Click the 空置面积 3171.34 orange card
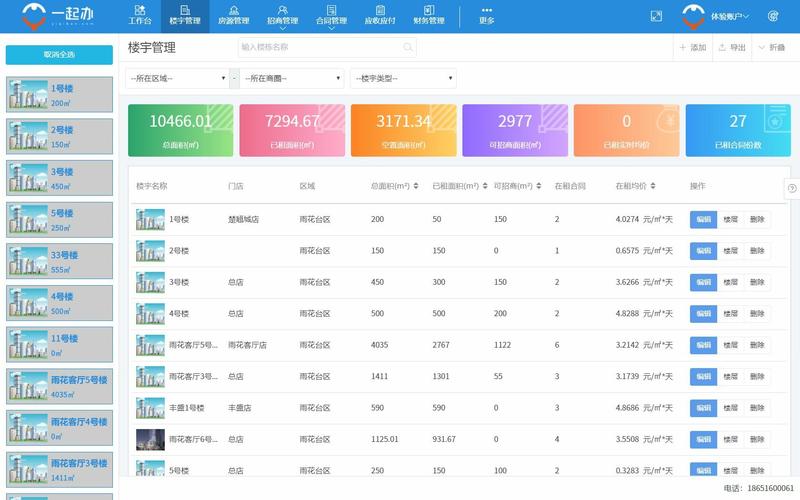 point(404,130)
